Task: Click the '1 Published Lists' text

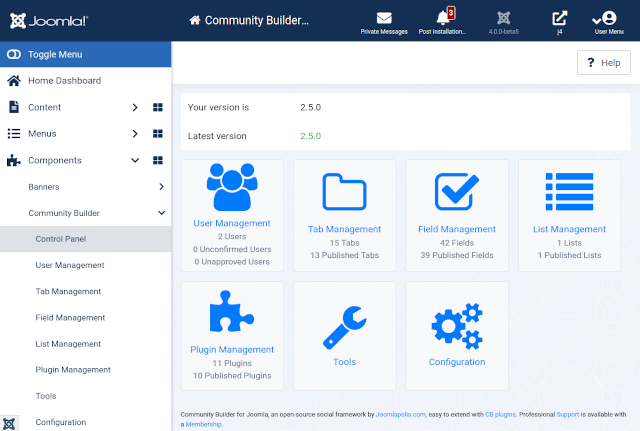Action: point(569,255)
